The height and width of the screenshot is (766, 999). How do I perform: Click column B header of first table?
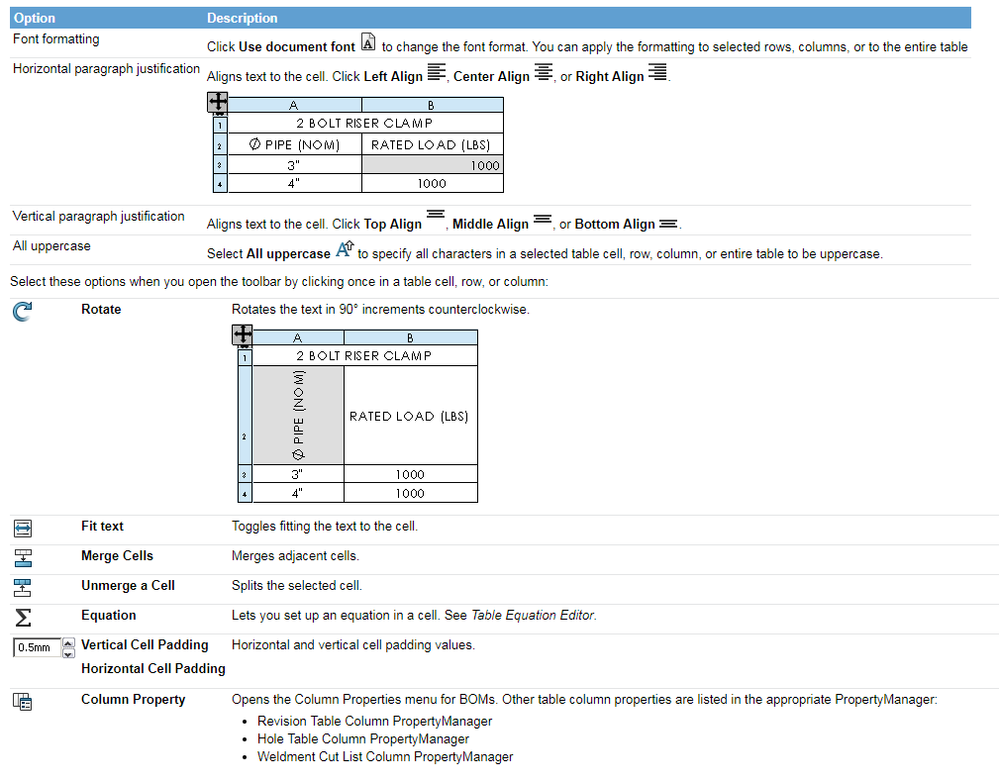pos(432,105)
